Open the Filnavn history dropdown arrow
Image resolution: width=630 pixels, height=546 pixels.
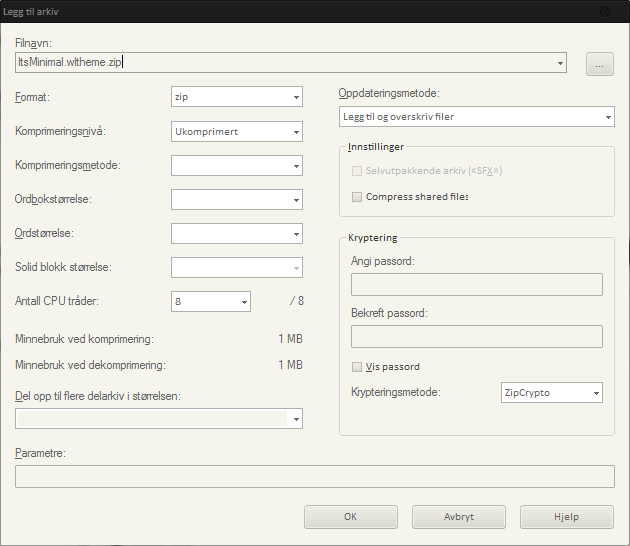(560, 63)
